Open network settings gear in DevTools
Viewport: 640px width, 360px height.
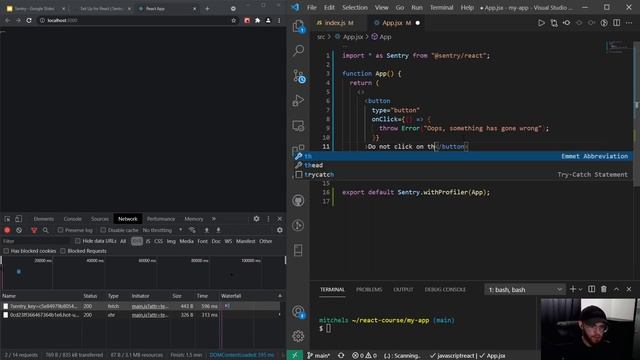click(280, 230)
